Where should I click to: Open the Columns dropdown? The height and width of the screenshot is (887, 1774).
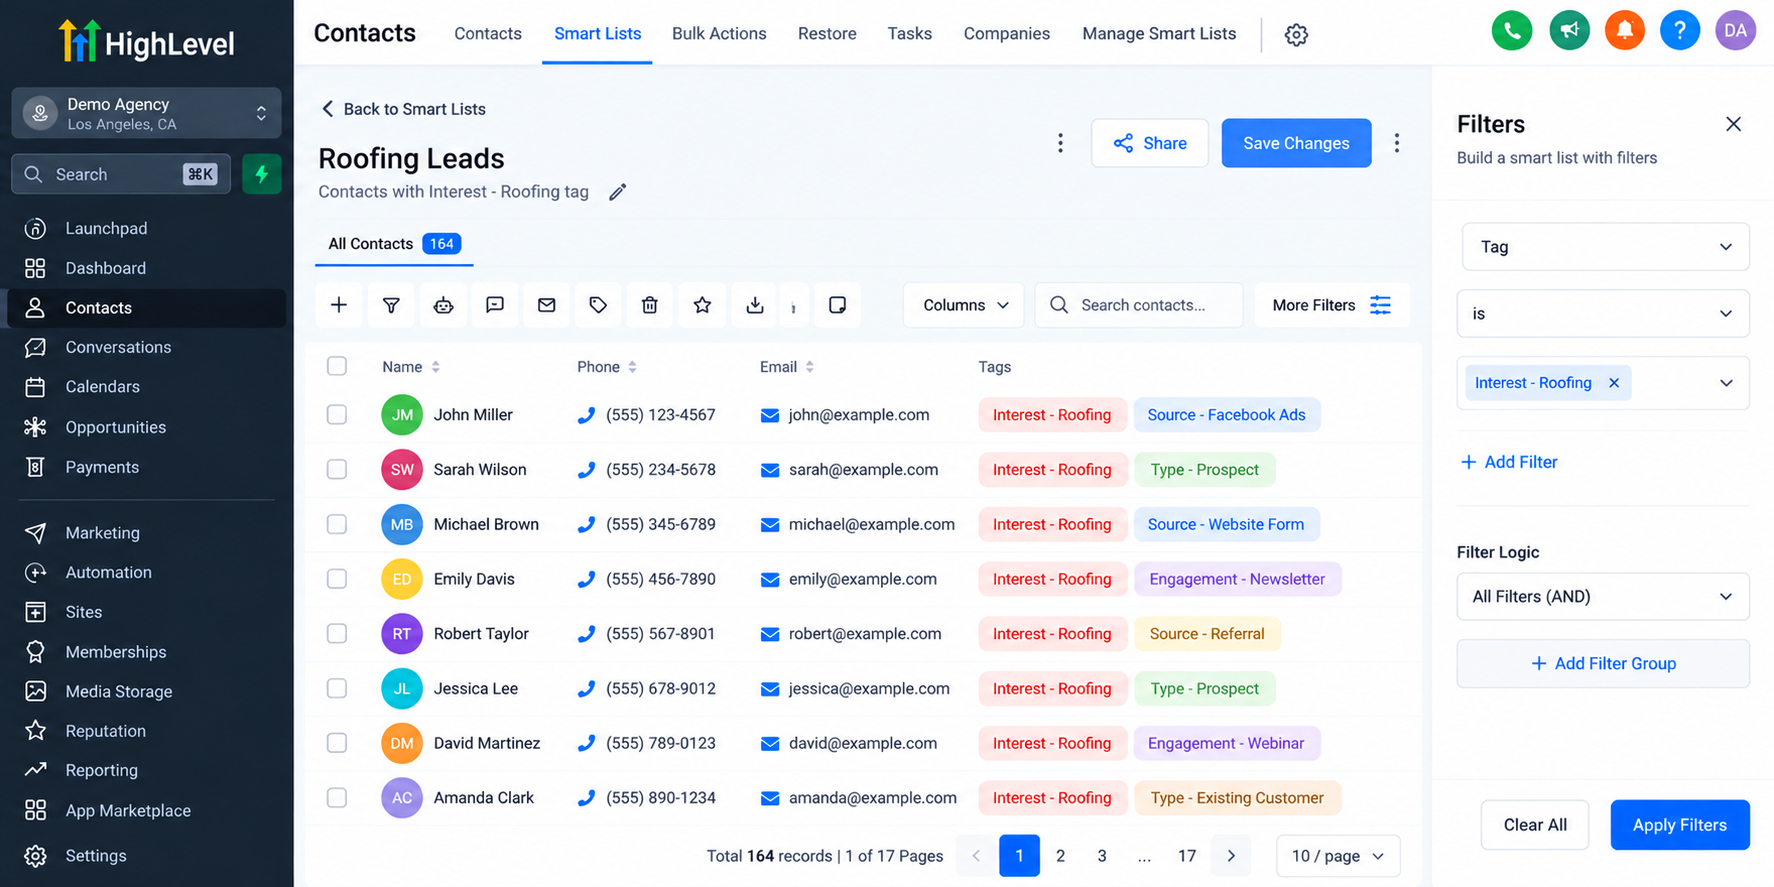[x=964, y=305]
